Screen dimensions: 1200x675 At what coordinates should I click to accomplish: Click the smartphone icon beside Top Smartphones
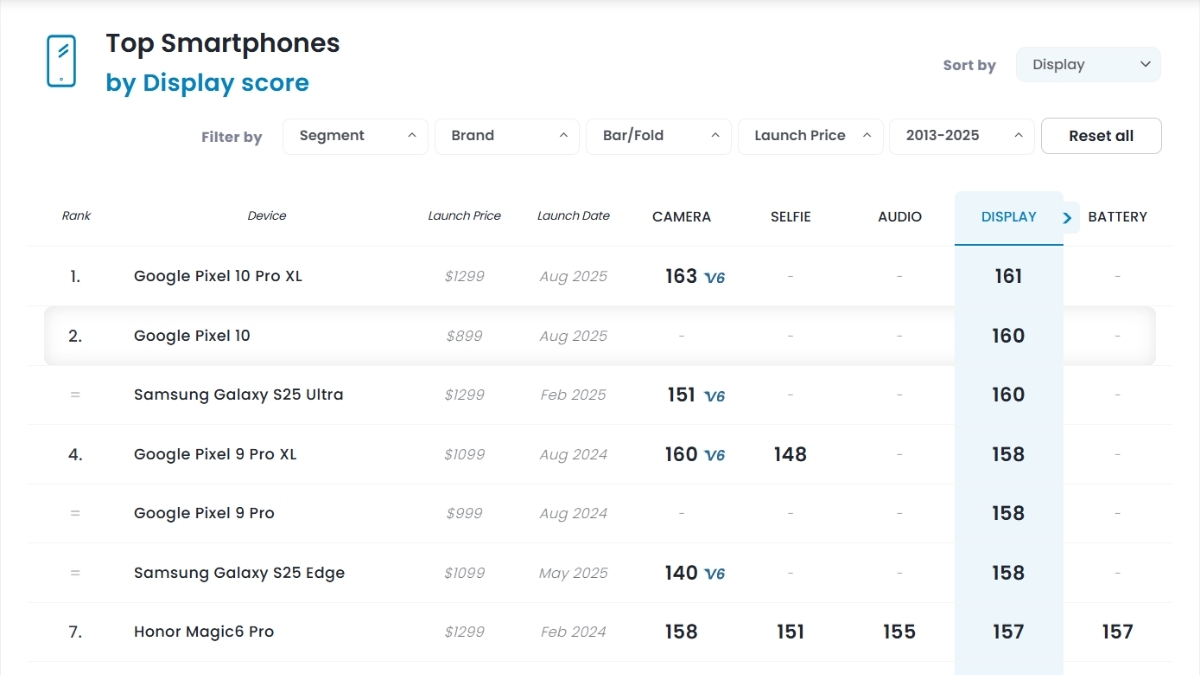[61, 61]
